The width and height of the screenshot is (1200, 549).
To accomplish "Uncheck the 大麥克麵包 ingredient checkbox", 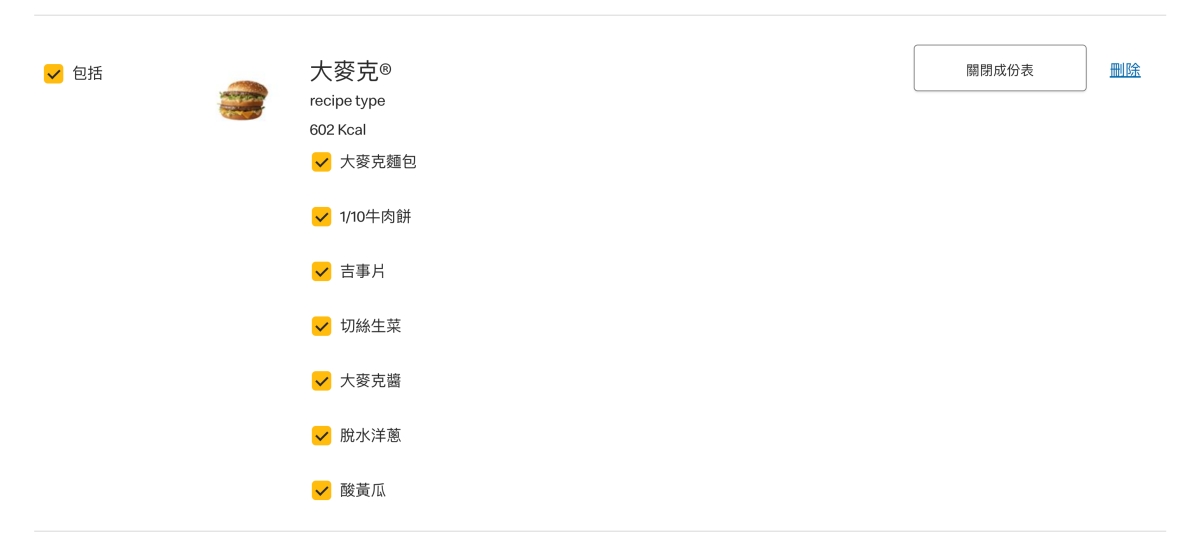I will pos(321,162).
